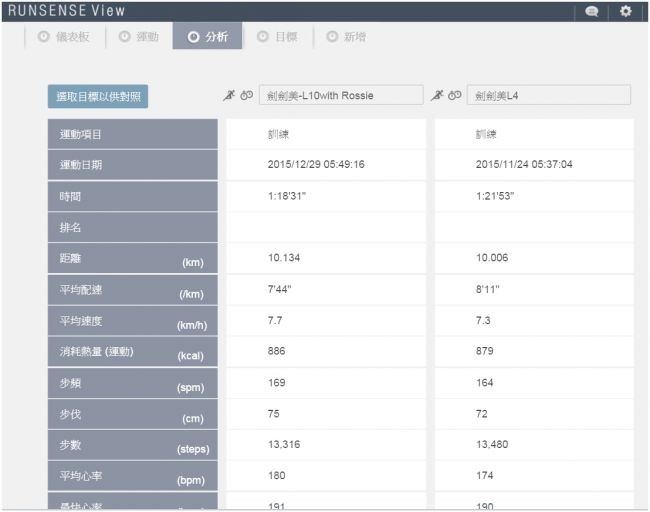Click cadence value 164

485,383
